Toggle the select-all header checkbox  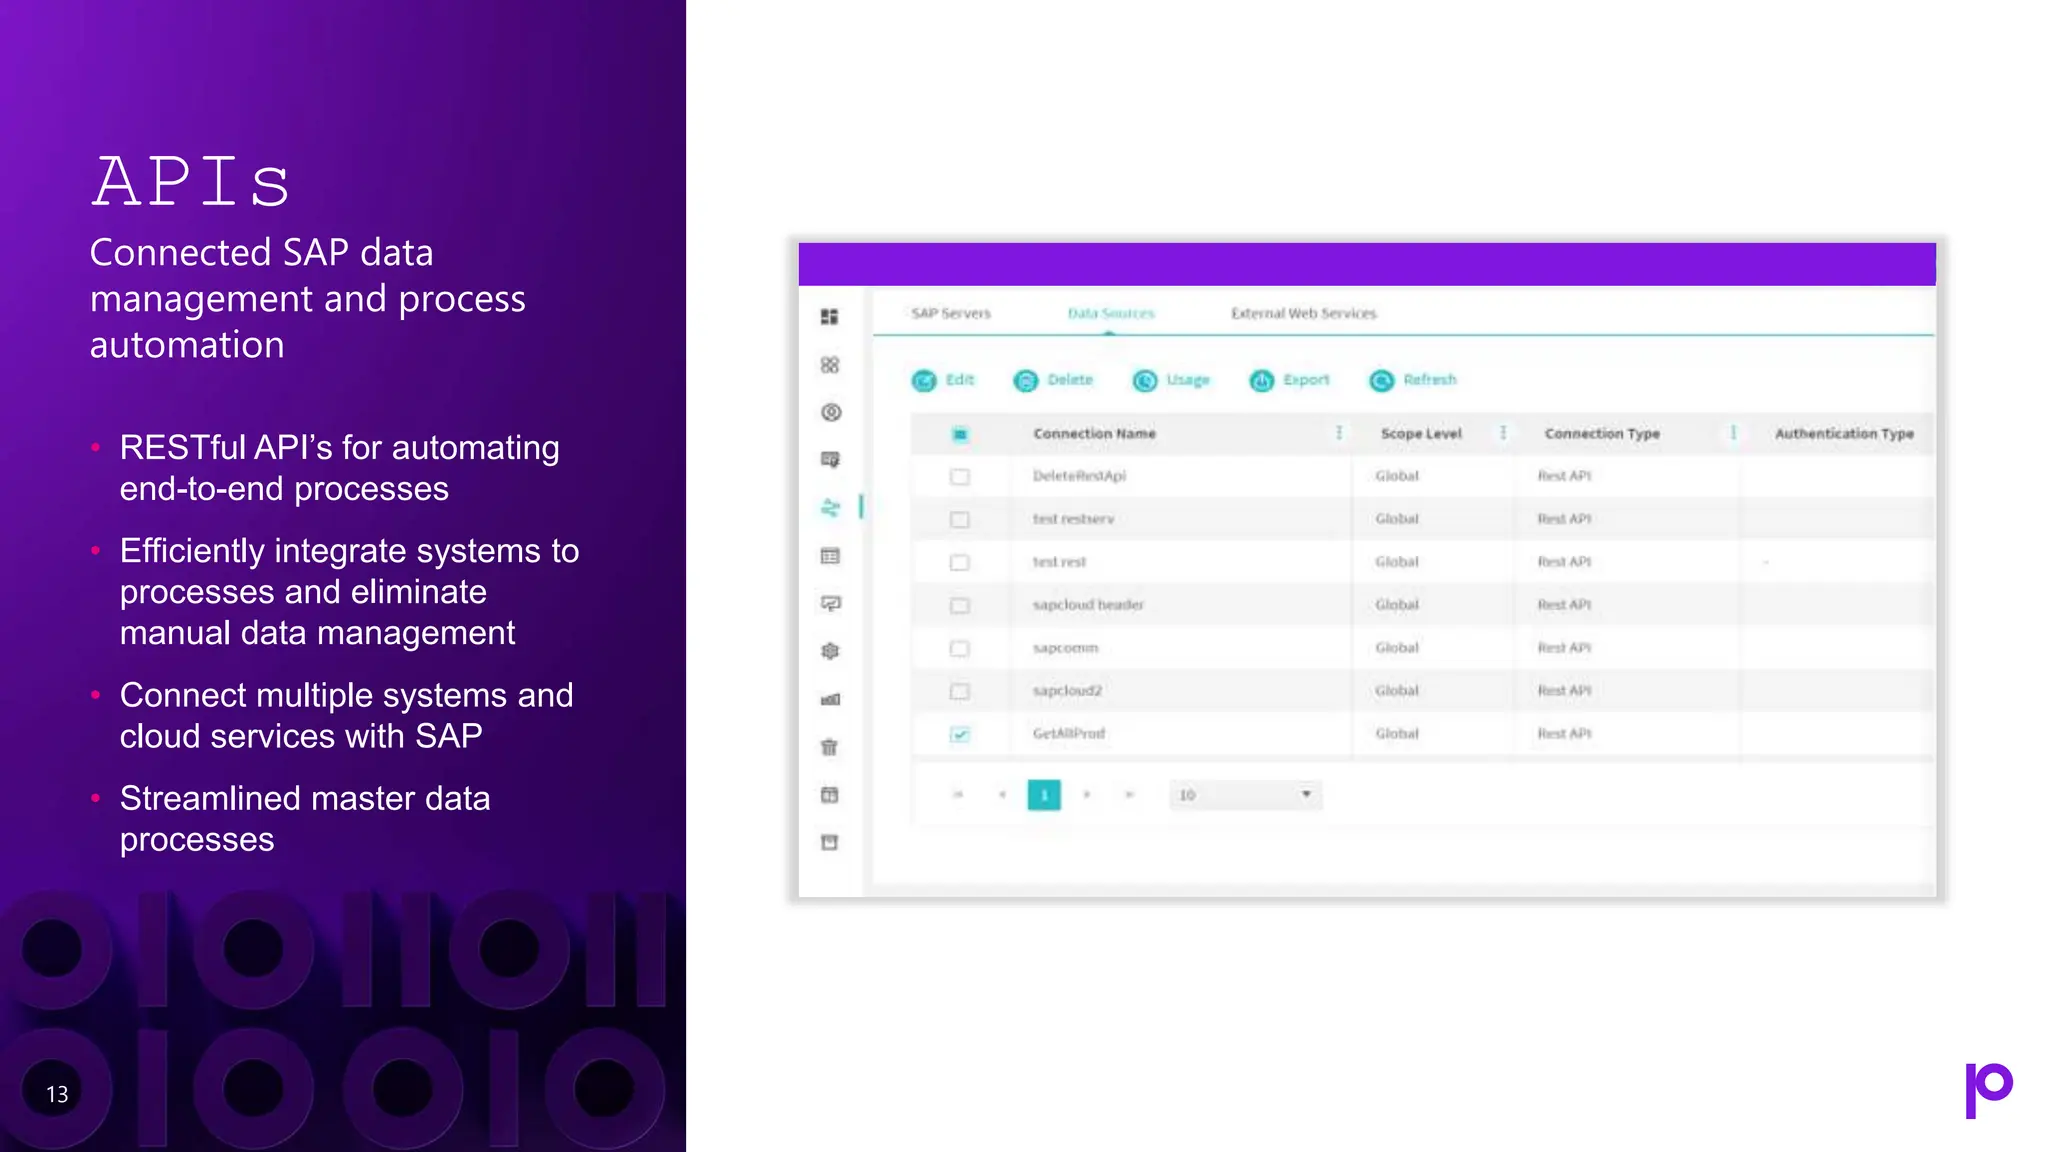[x=960, y=434]
